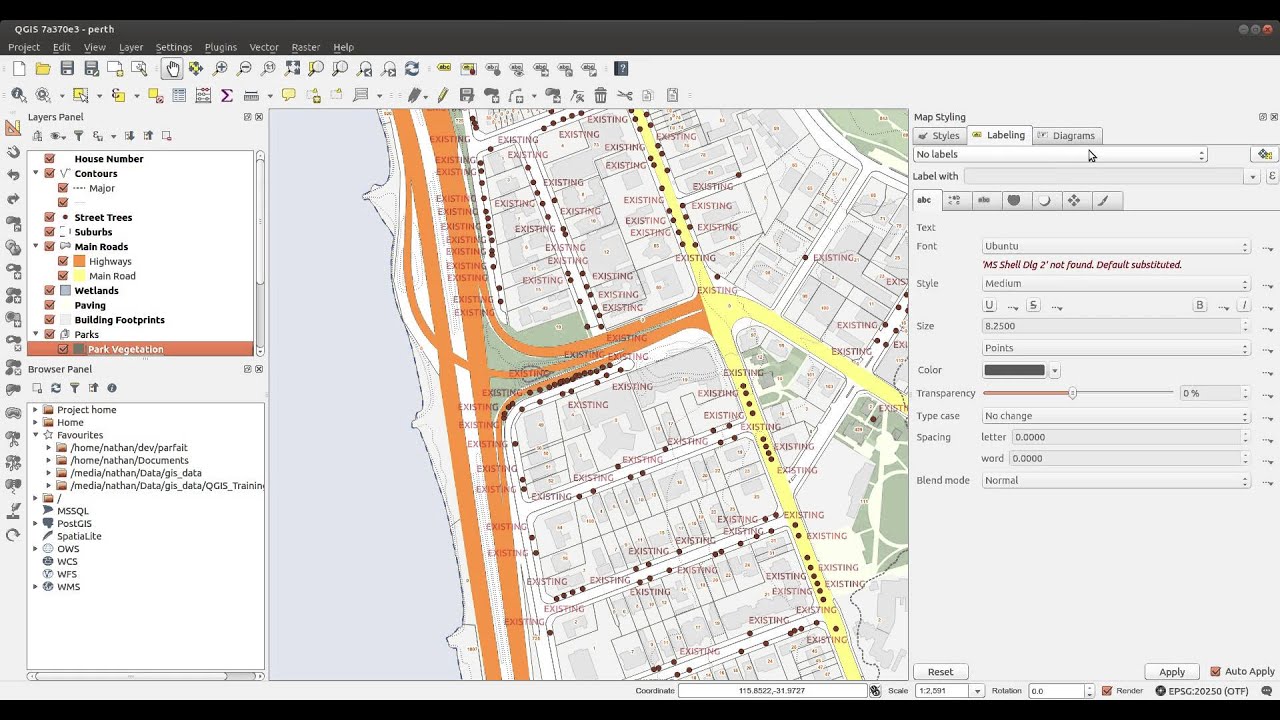Toggle visibility of Street Trees layer
1280x720 pixels.
pyautogui.click(x=49, y=217)
